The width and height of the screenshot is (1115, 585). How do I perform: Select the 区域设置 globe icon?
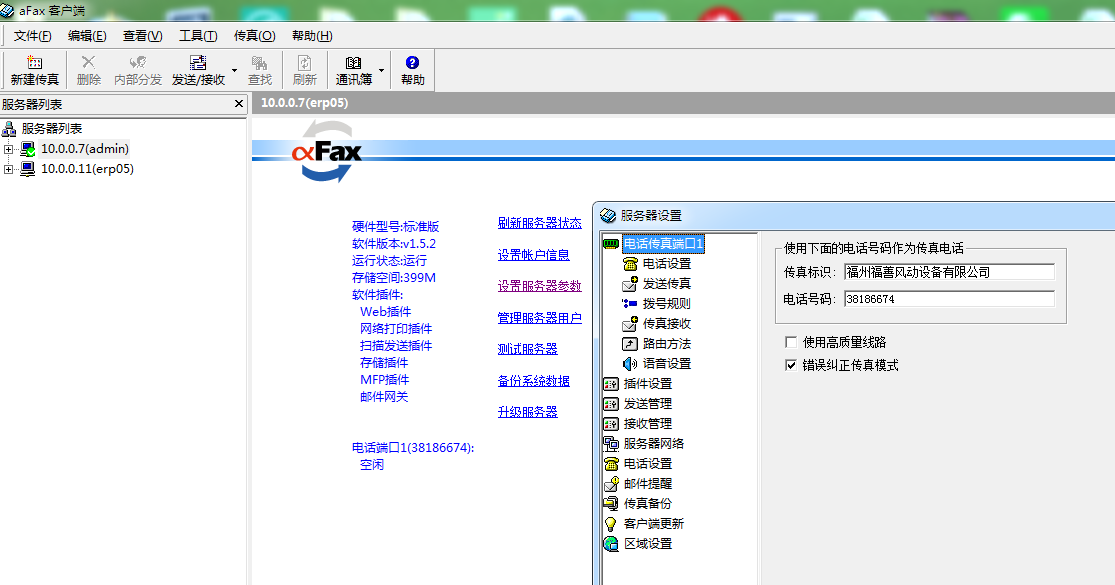(x=611, y=543)
